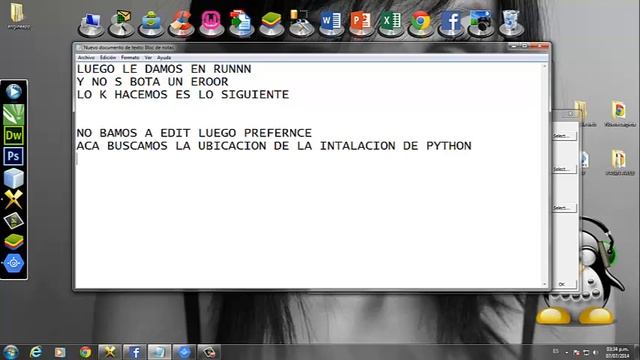Open the mail envelope icon in the top dock
The height and width of the screenshot is (360, 640).
click(121, 23)
